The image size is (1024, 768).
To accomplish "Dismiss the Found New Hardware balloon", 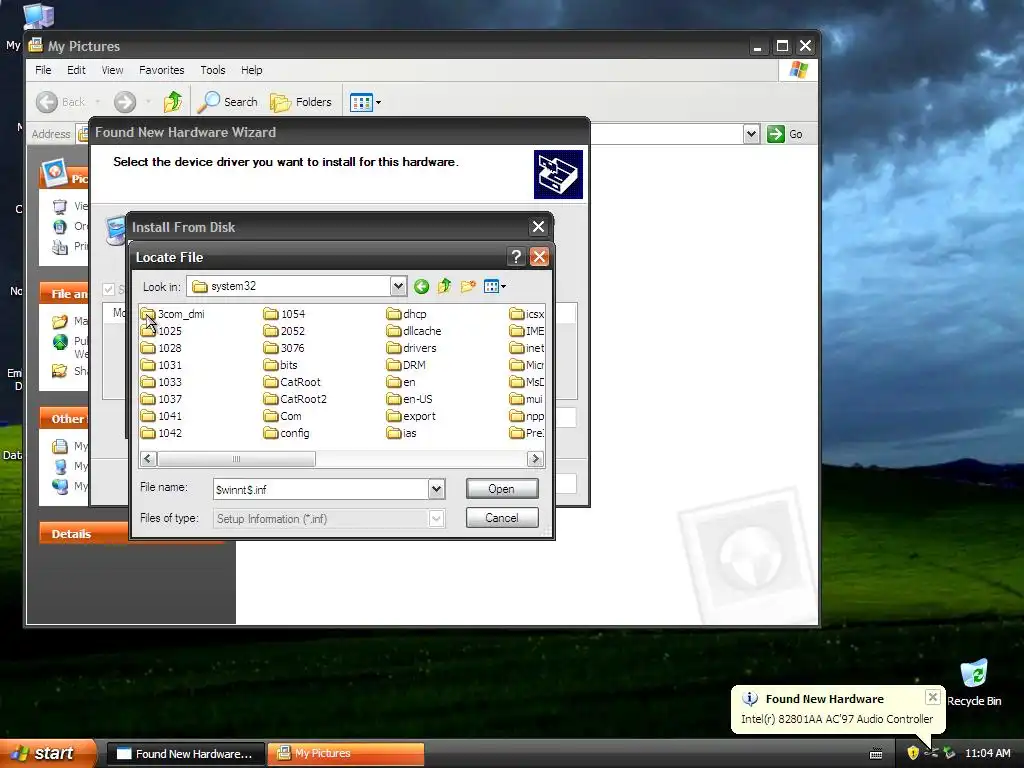I will pos(933,697).
